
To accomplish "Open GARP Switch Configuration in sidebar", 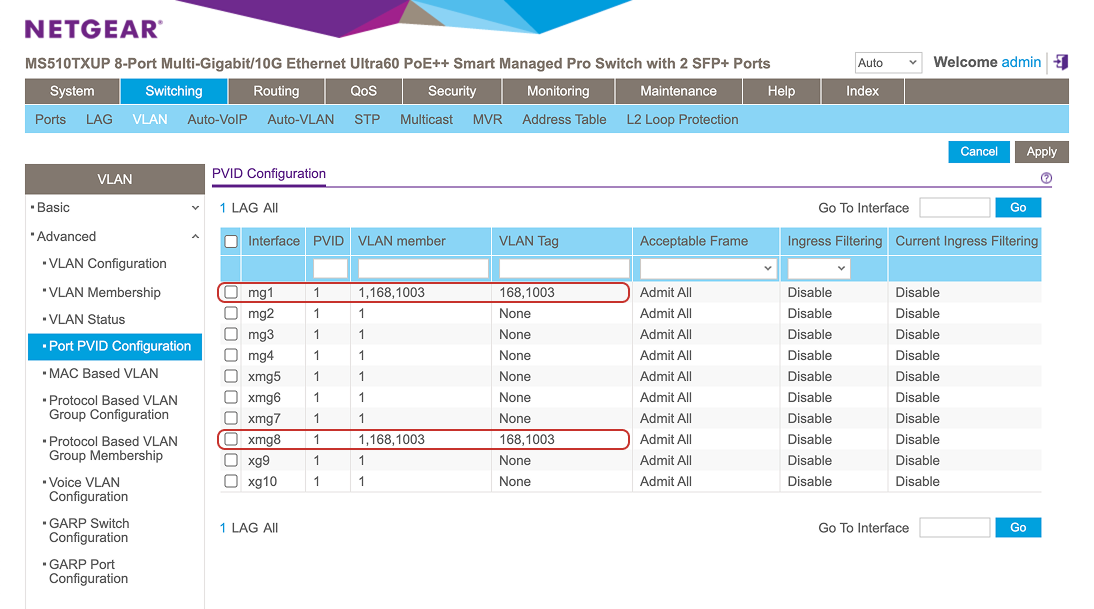I will [89, 530].
